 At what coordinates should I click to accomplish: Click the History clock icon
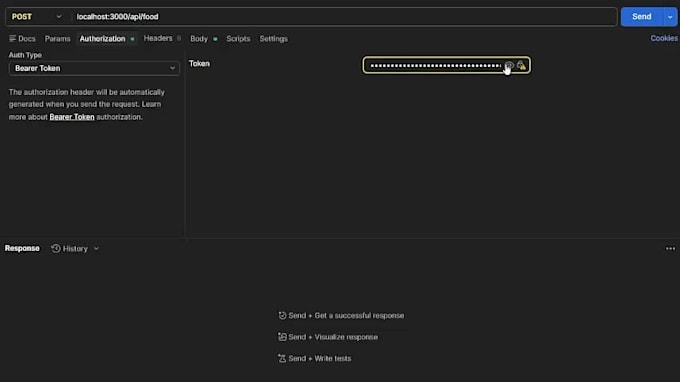tap(56, 248)
